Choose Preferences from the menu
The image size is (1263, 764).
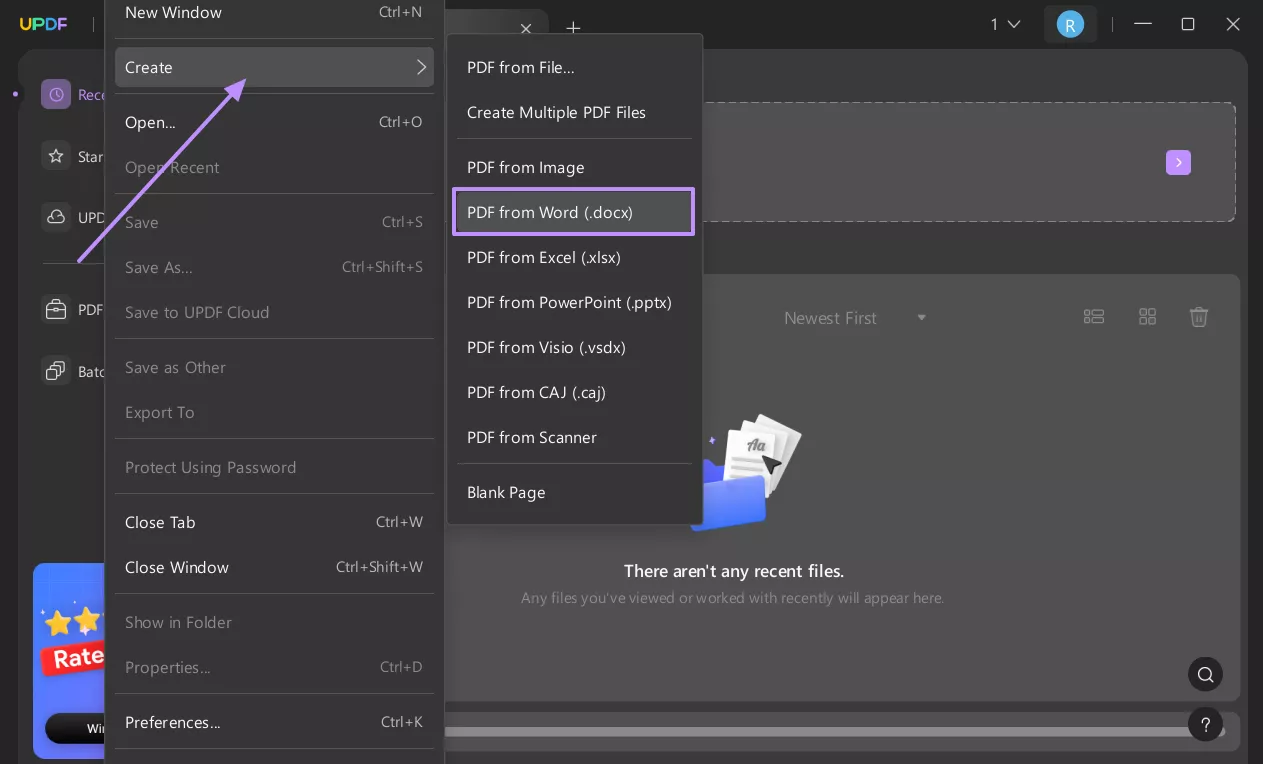pyautogui.click(x=172, y=722)
